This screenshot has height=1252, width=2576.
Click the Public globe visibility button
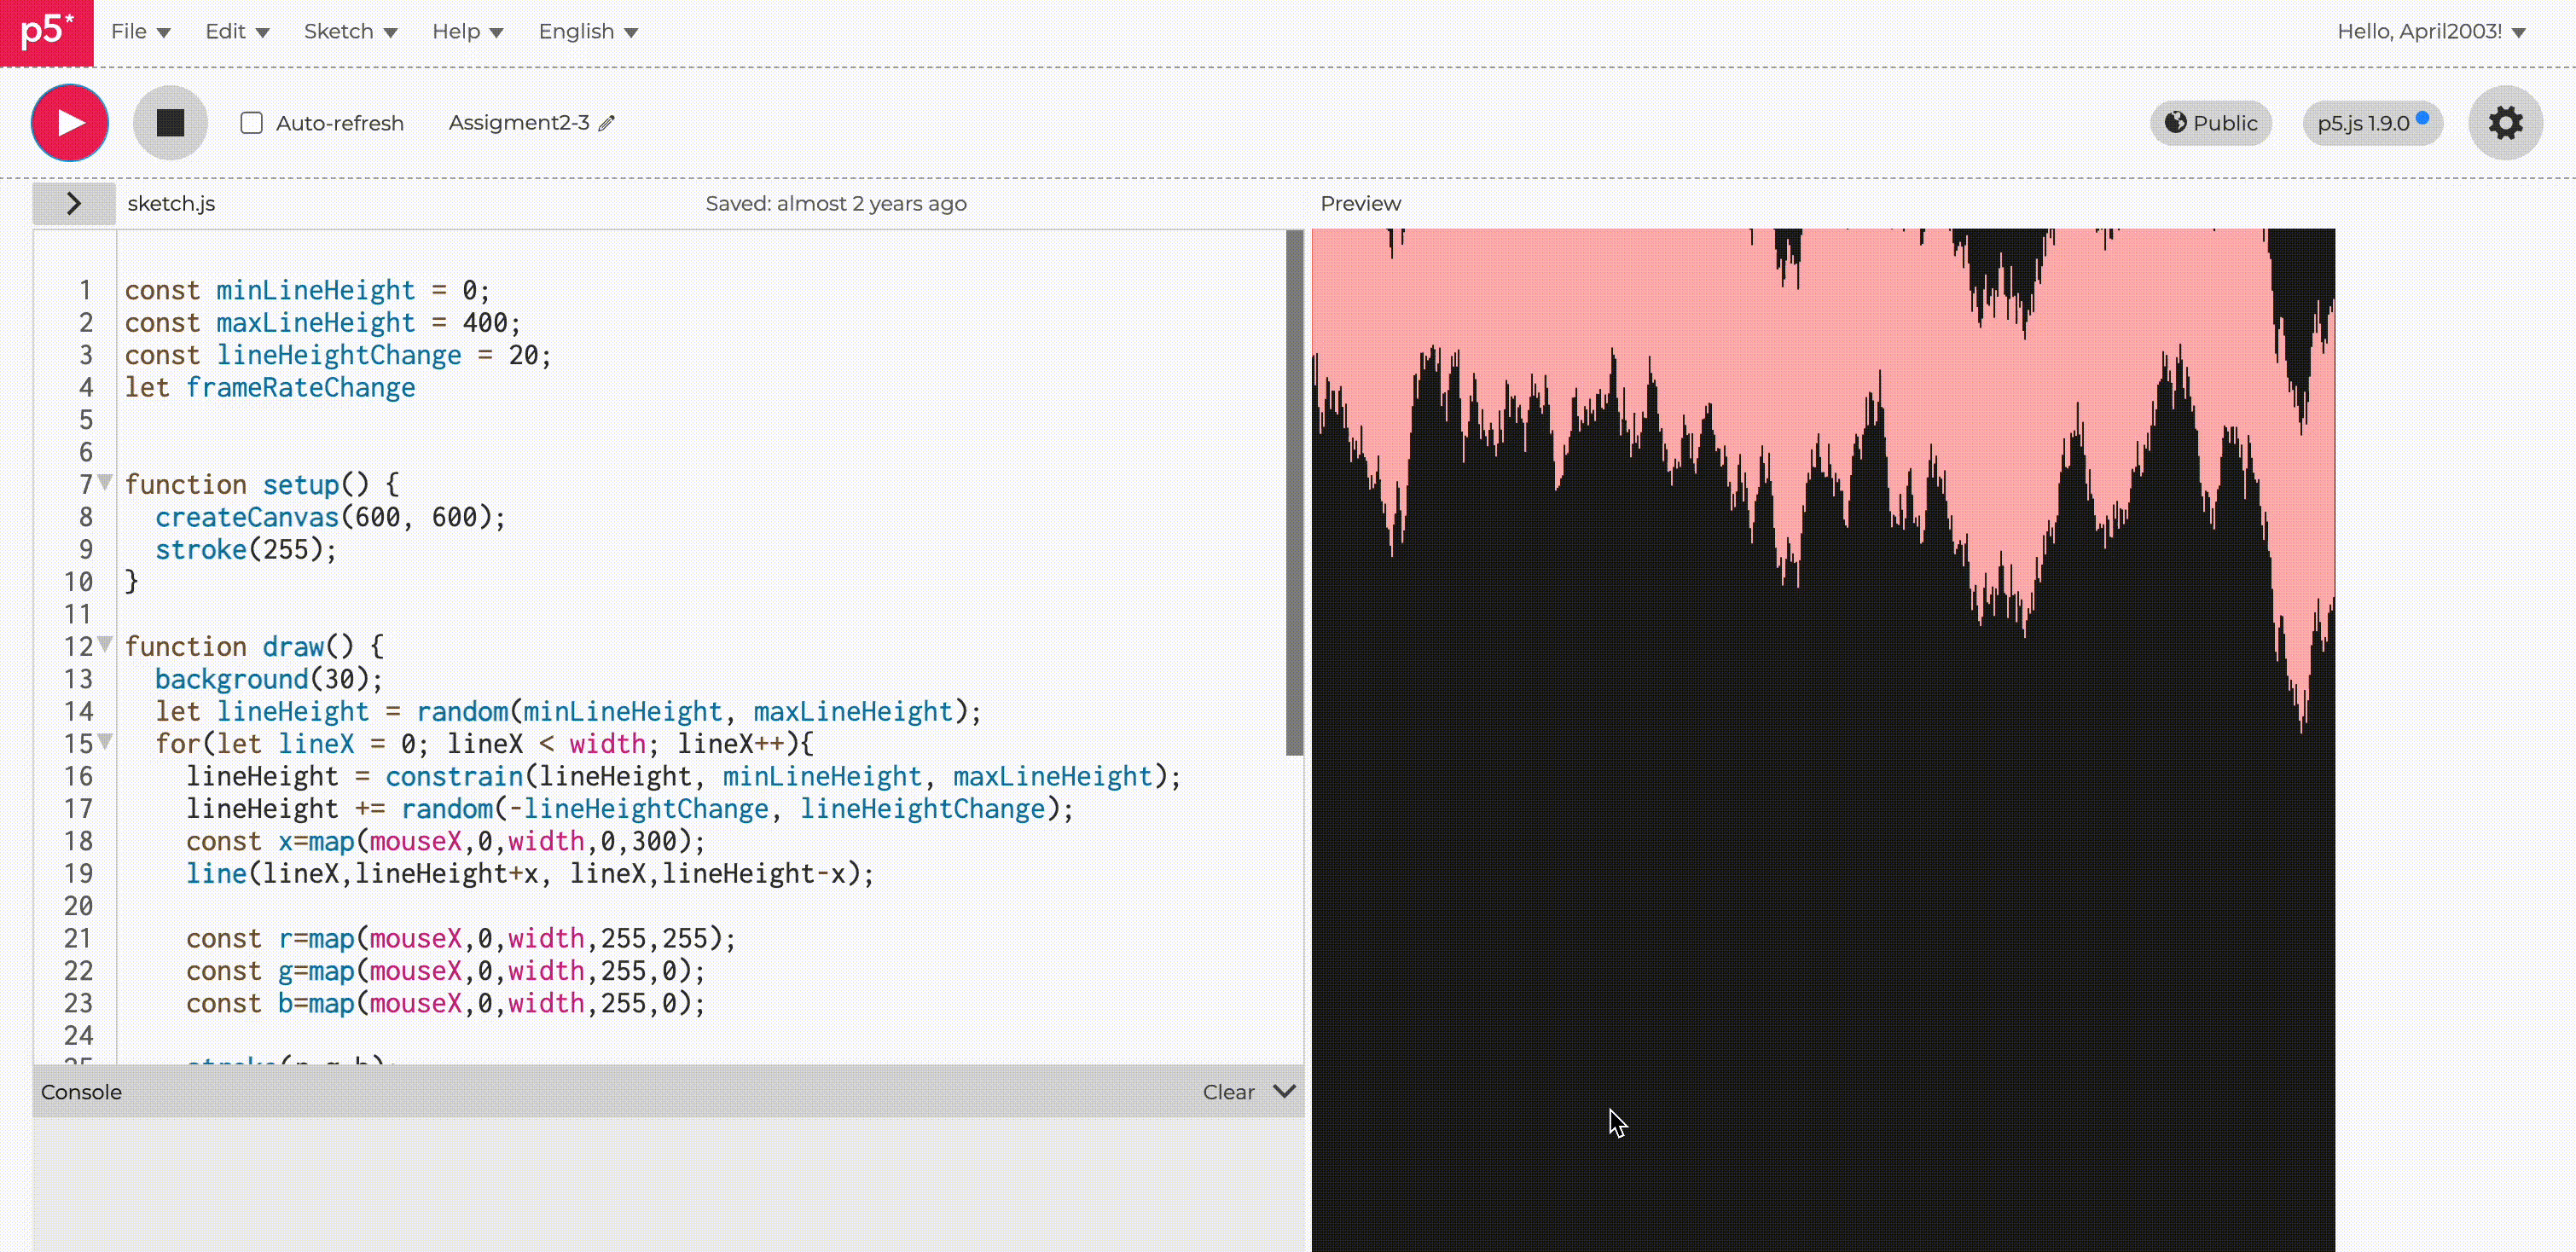2211,123
